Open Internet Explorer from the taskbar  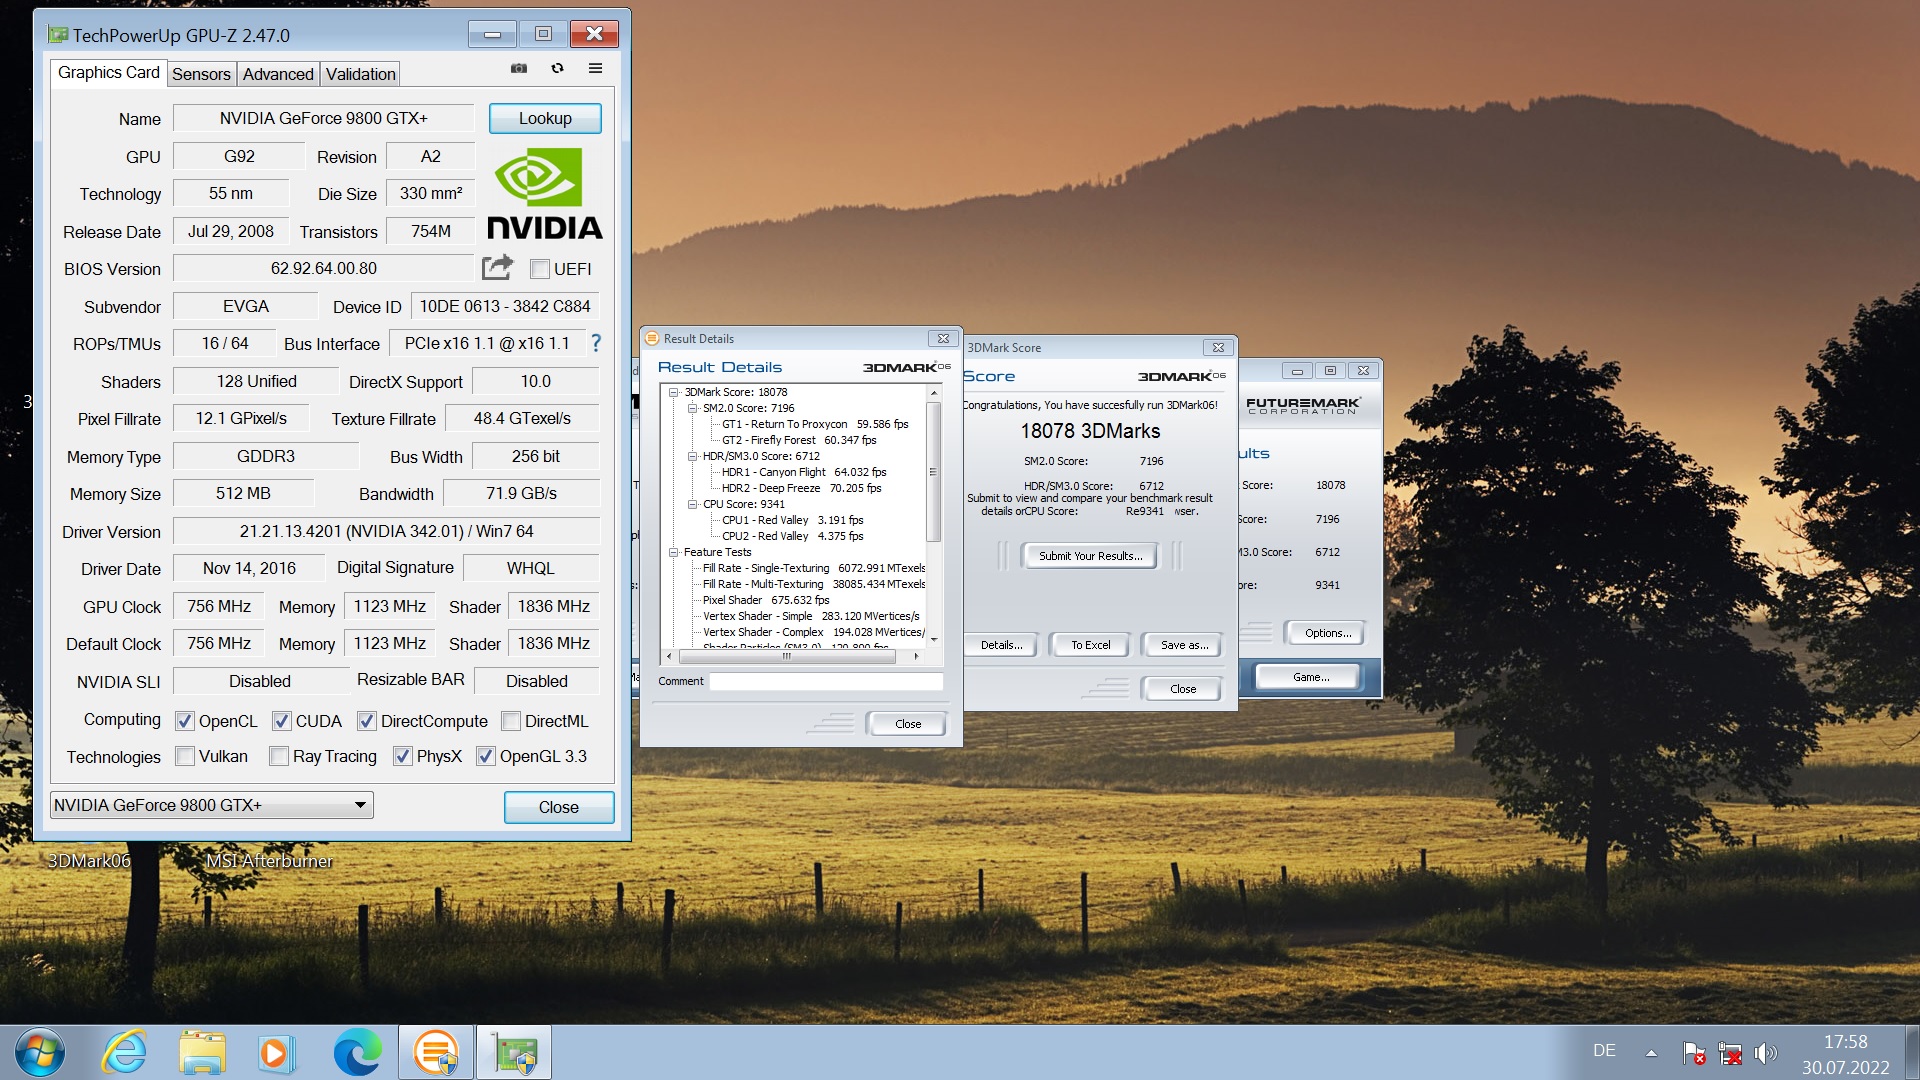(124, 1052)
